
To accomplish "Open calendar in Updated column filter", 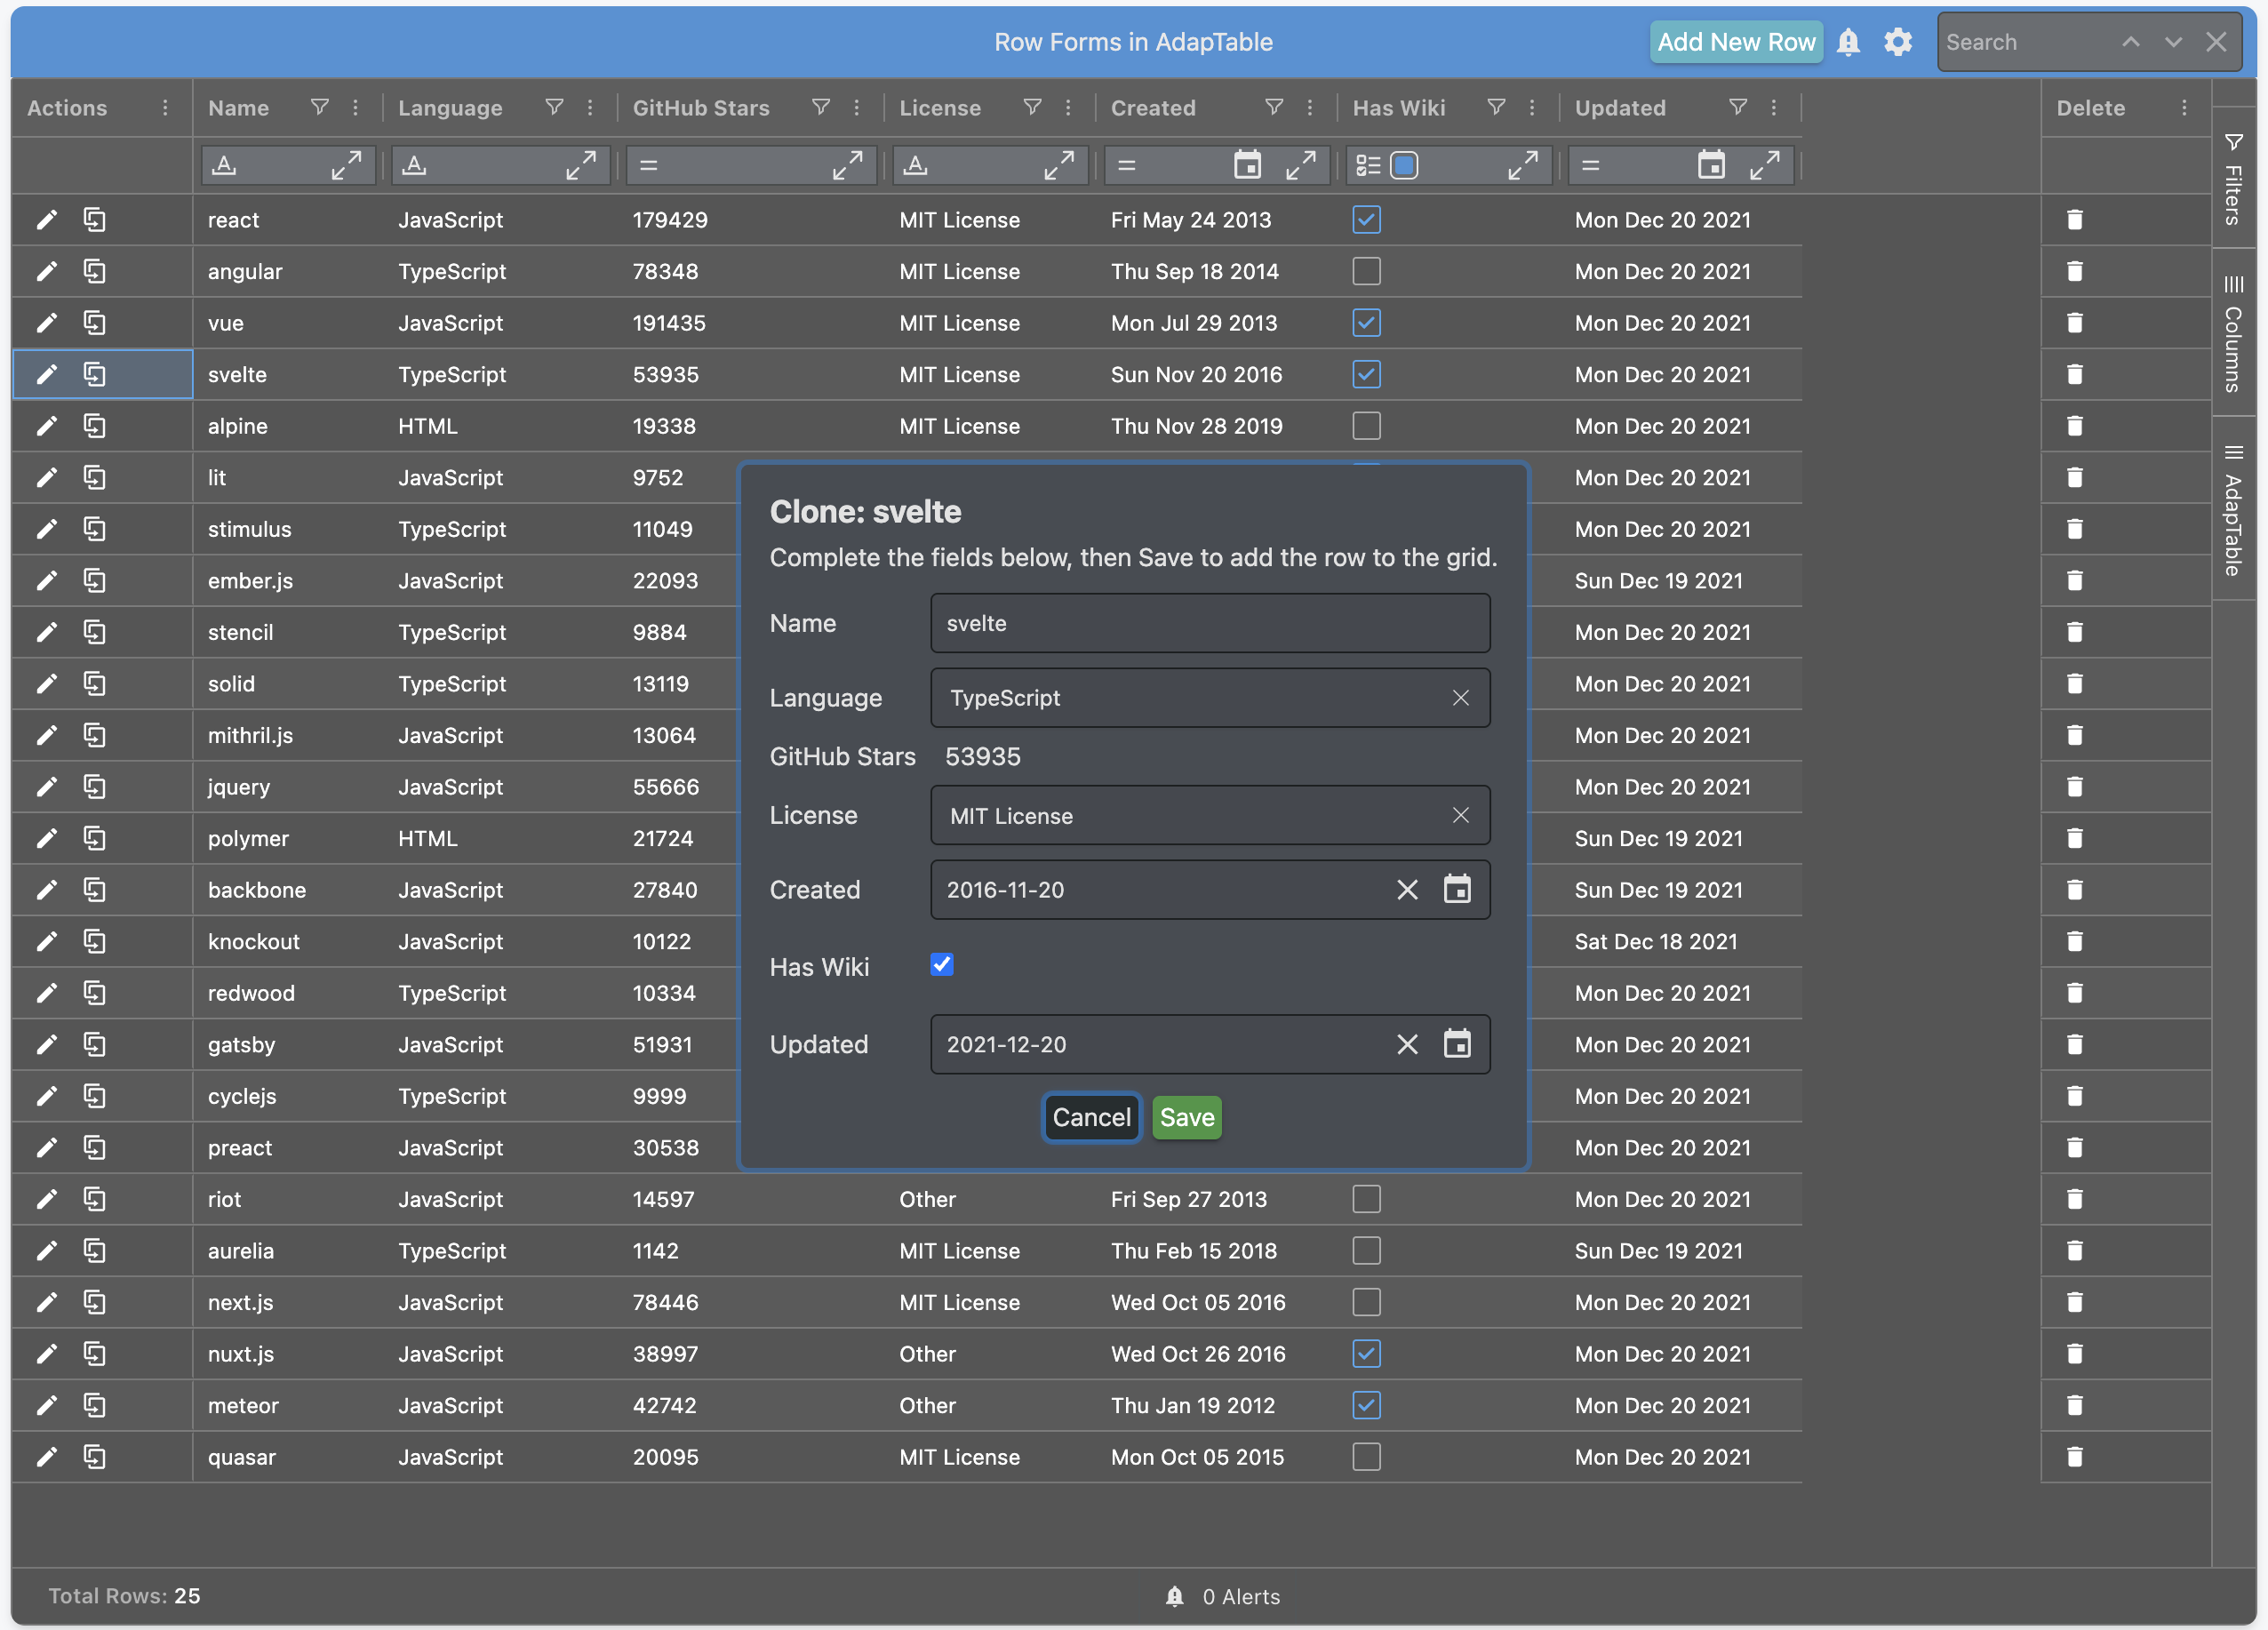I will tap(1711, 165).
